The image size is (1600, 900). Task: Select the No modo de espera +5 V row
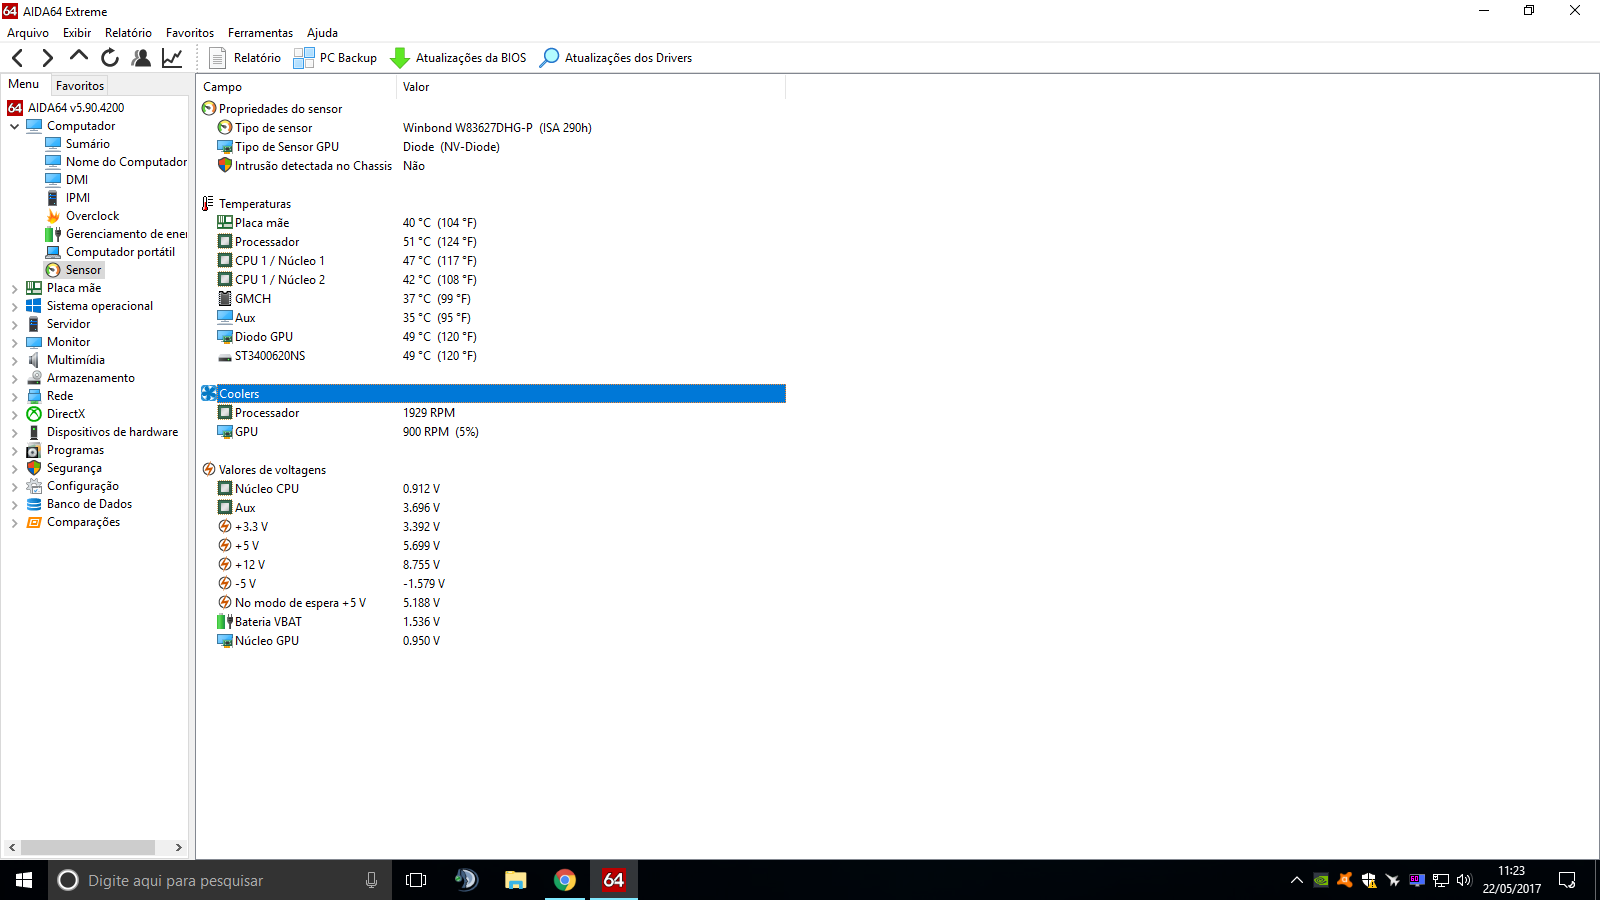click(493, 603)
